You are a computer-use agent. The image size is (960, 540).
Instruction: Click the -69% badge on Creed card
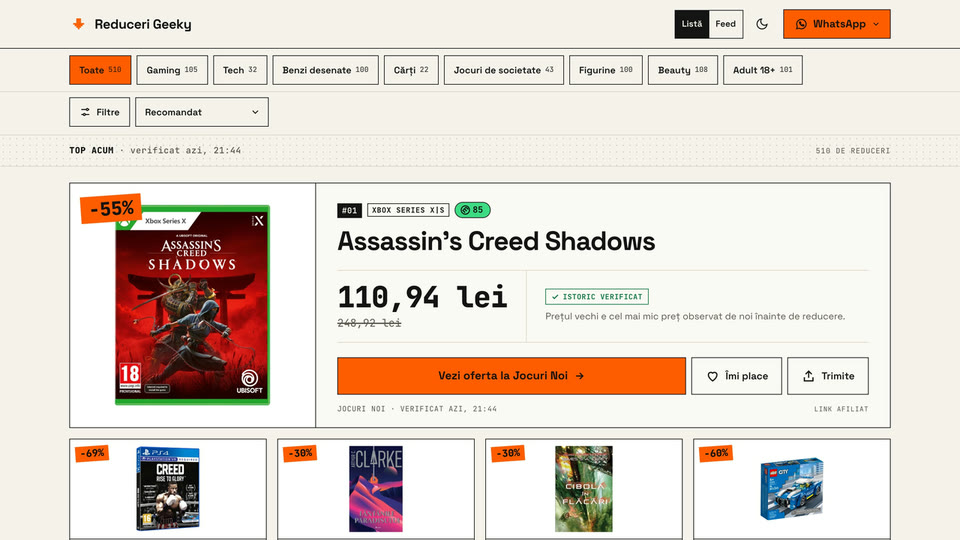coord(92,453)
